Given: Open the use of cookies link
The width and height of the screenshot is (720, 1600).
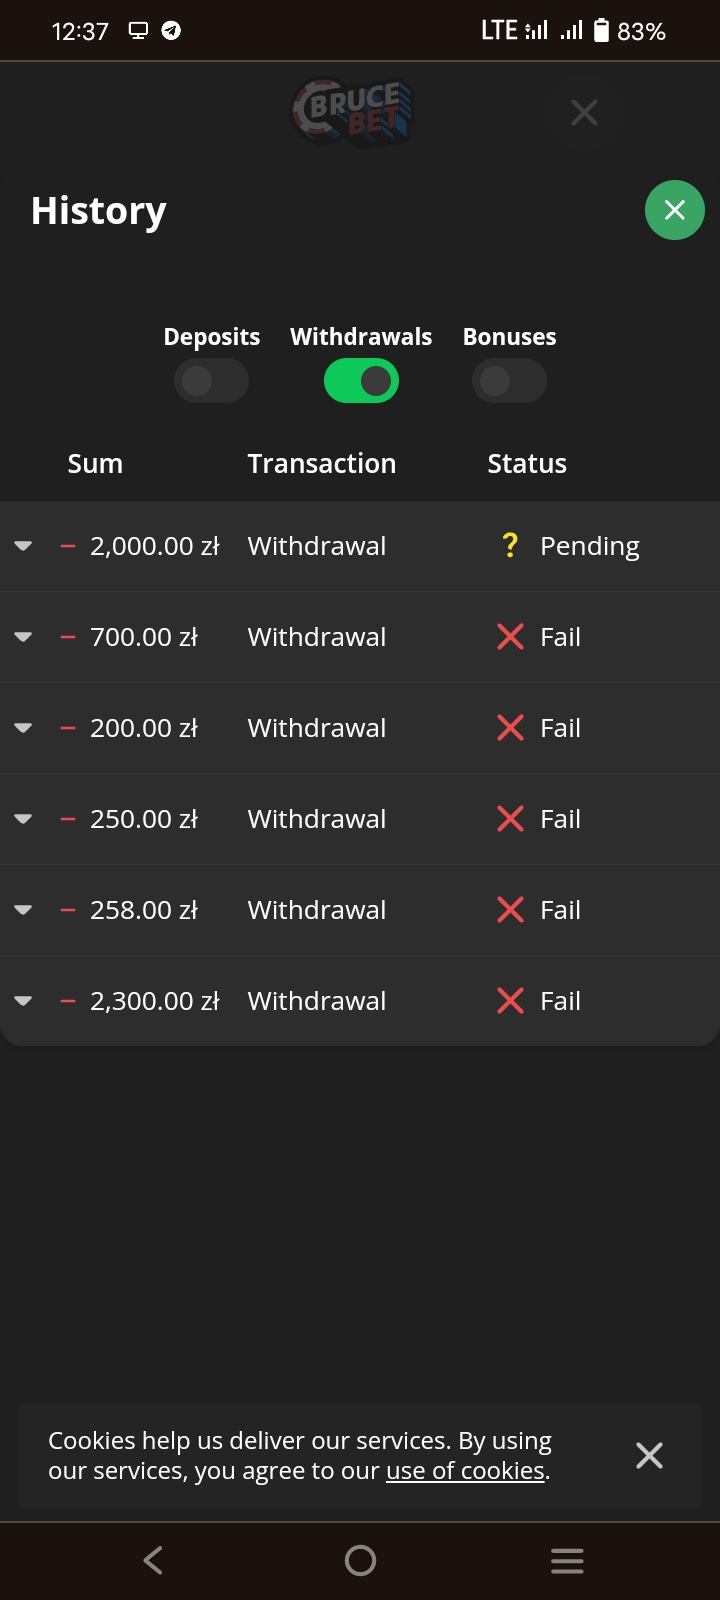Looking at the screenshot, I should tap(465, 1471).
